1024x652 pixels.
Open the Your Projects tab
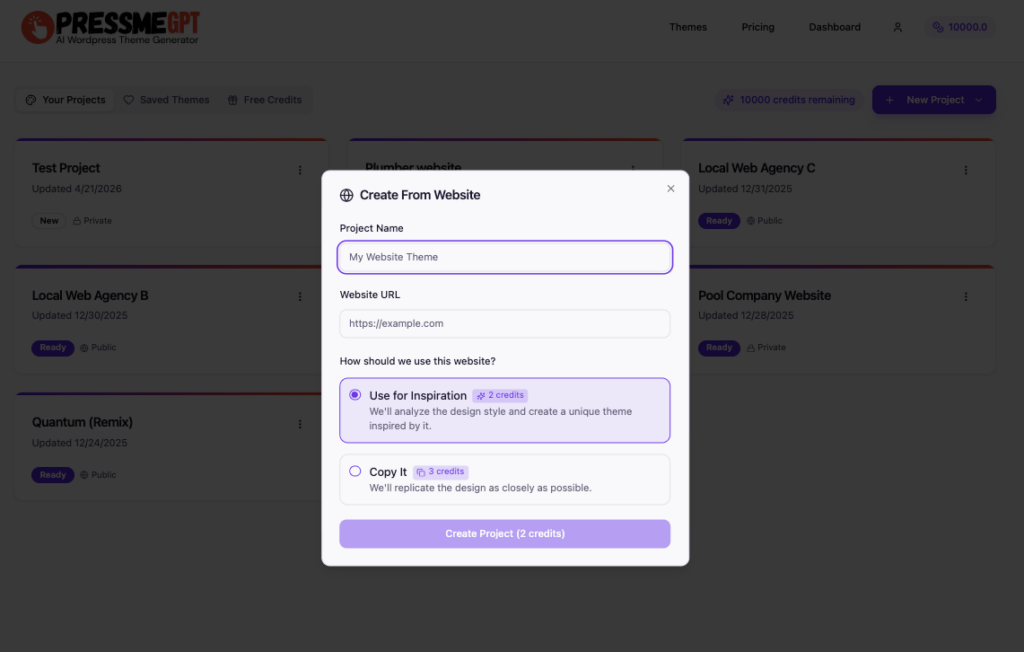coord(66,100)
